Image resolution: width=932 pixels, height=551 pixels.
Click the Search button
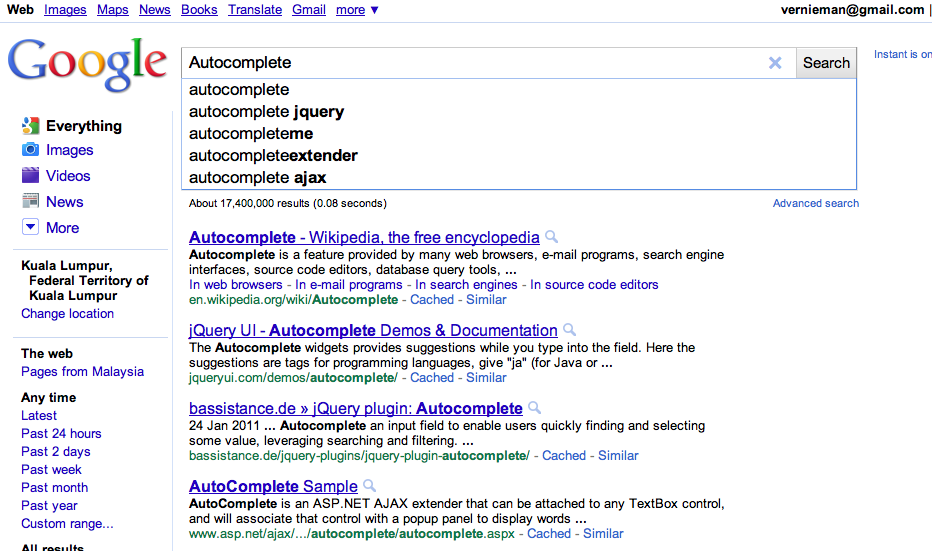click(826, 63)
